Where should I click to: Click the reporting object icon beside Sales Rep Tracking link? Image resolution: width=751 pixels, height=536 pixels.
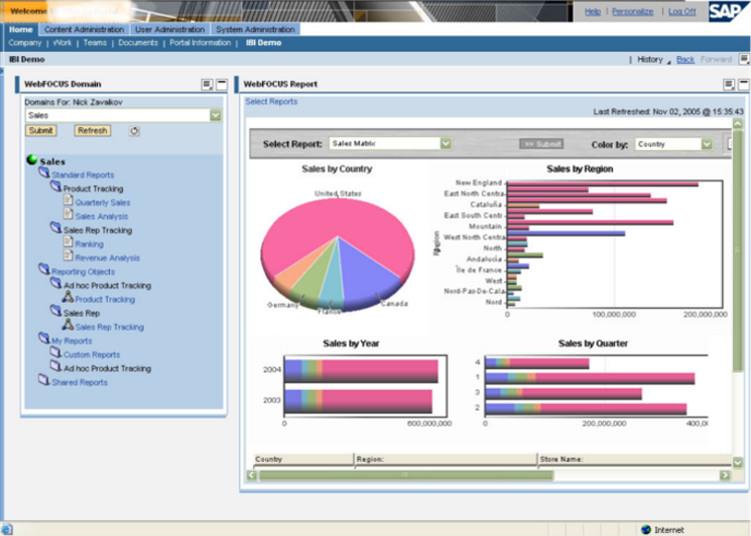(68, 325)
